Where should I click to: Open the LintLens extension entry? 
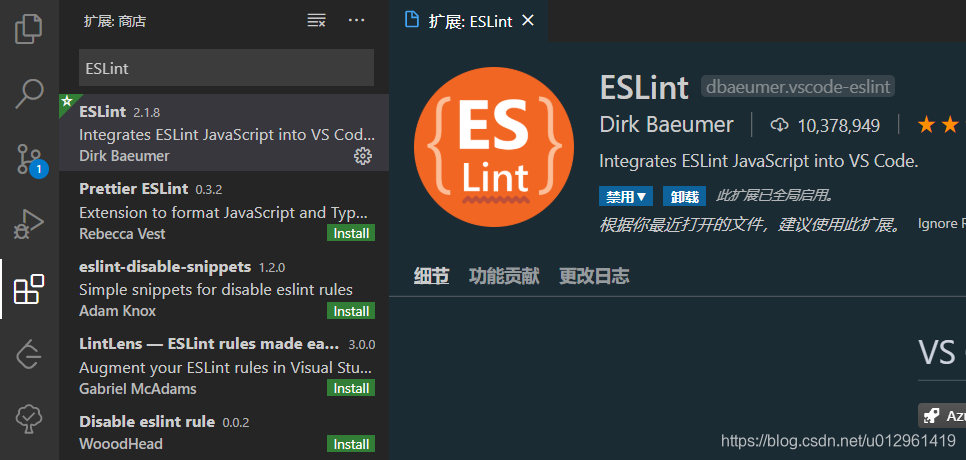(x=224, y=365)
